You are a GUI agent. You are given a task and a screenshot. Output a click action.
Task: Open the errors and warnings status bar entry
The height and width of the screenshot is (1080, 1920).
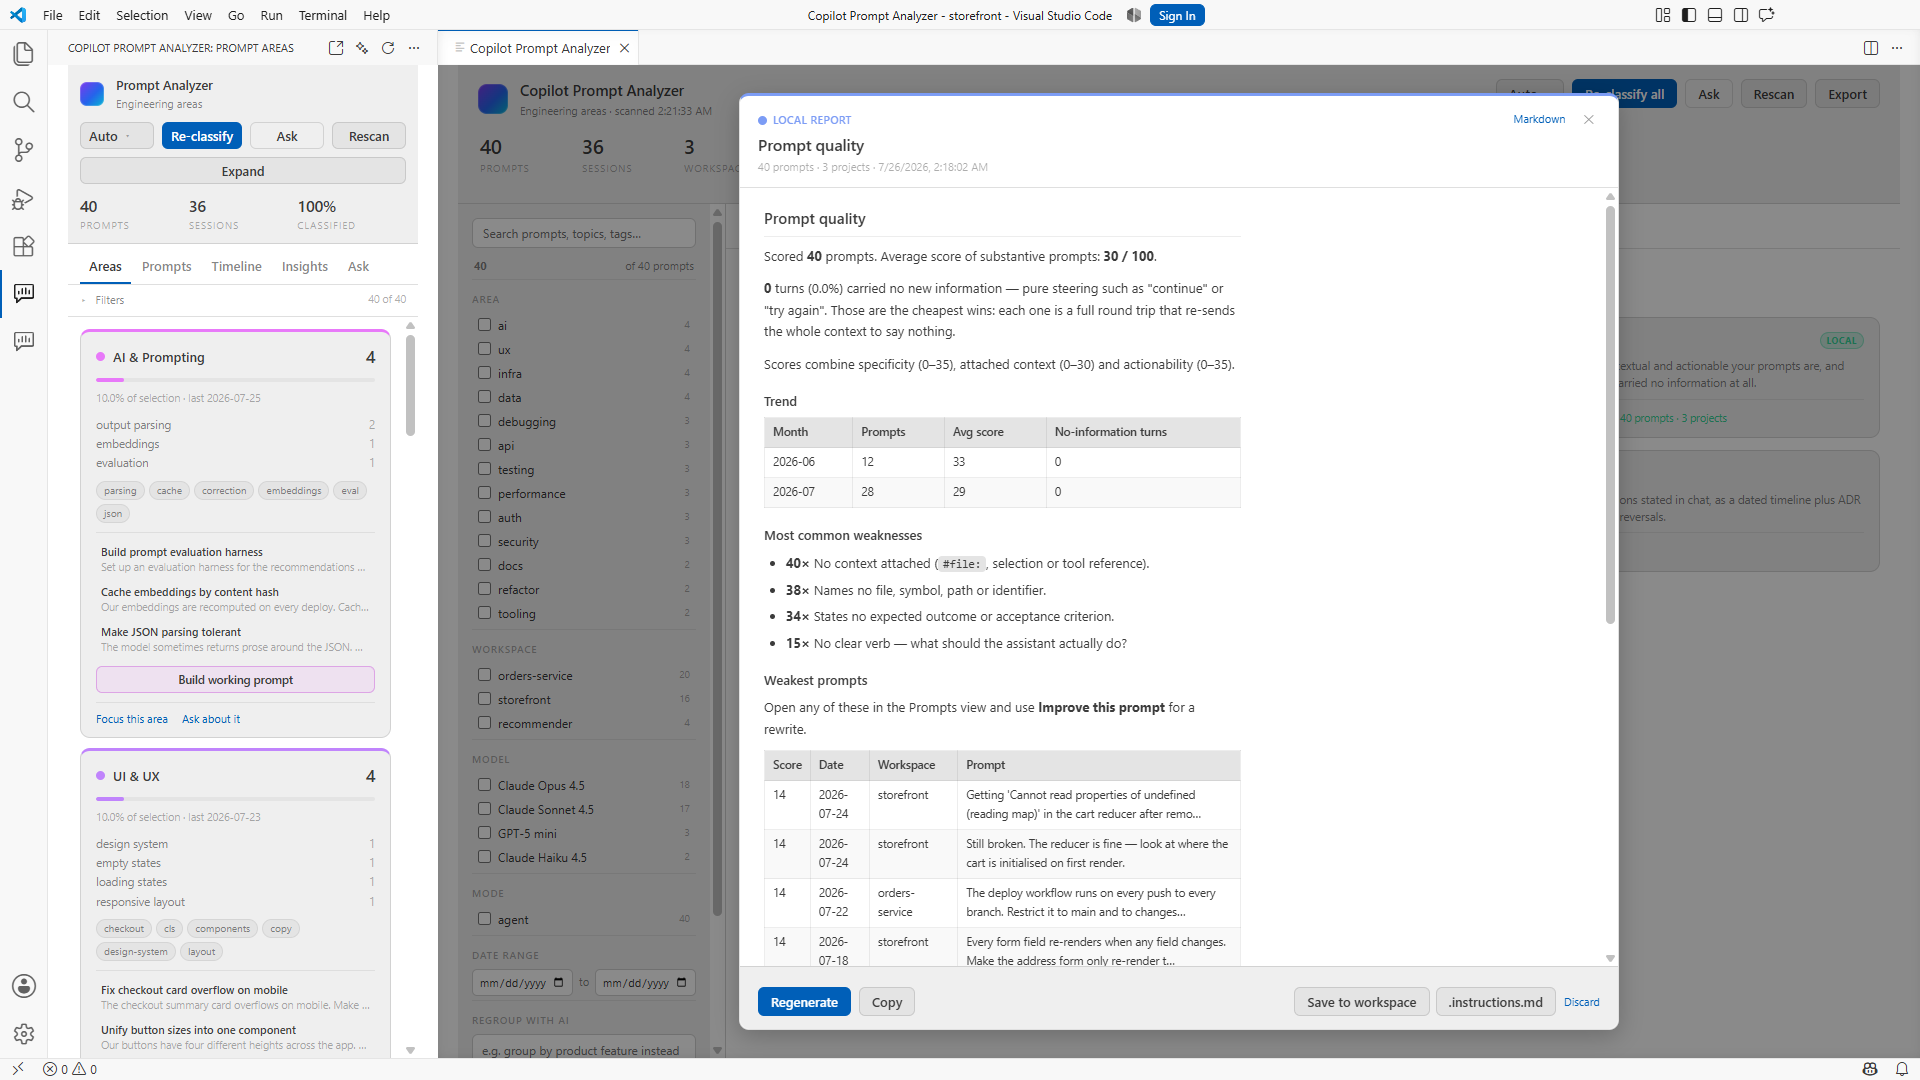(70, 1069)
